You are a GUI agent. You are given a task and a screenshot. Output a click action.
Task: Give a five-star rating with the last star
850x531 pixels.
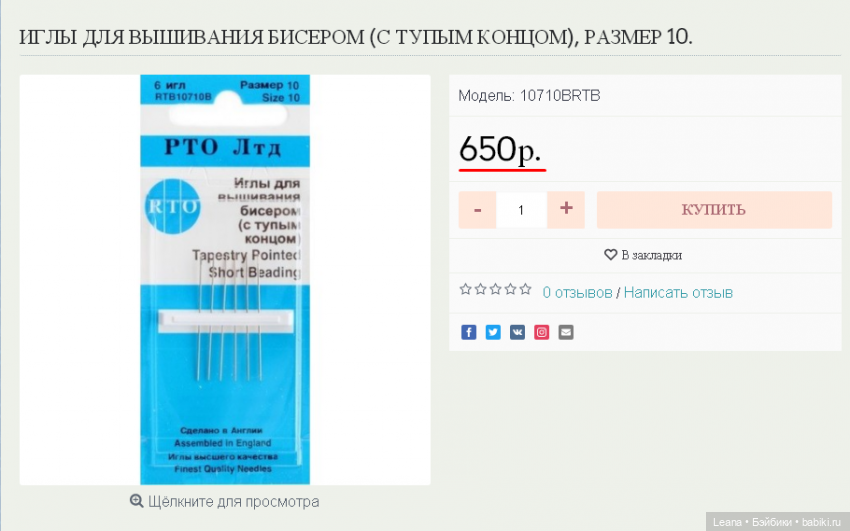pos(525,289)
